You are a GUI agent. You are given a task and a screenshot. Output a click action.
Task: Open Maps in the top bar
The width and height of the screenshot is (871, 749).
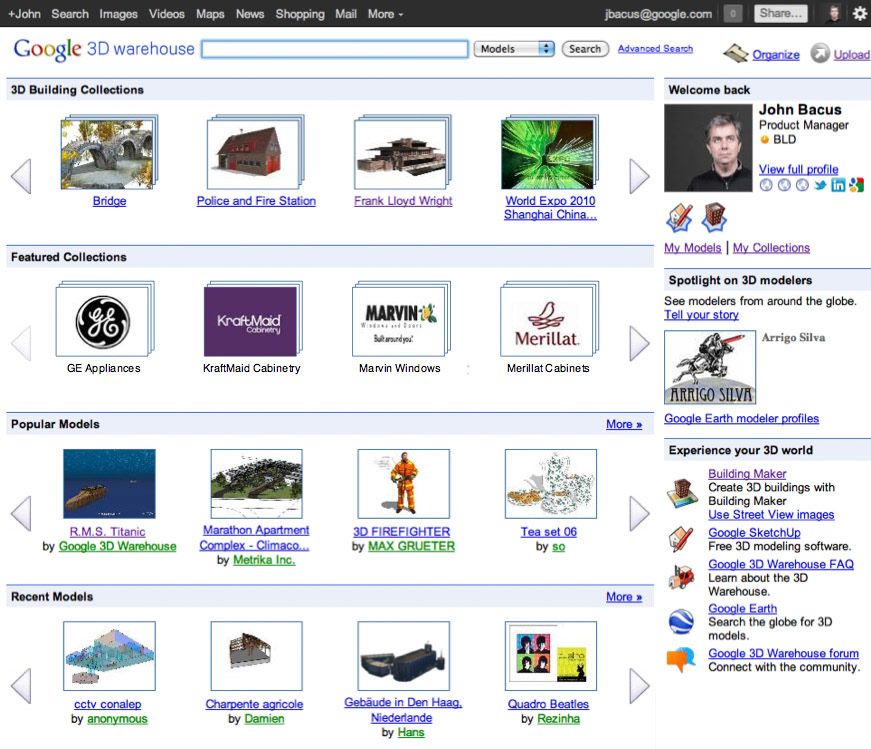coord(210,14)
